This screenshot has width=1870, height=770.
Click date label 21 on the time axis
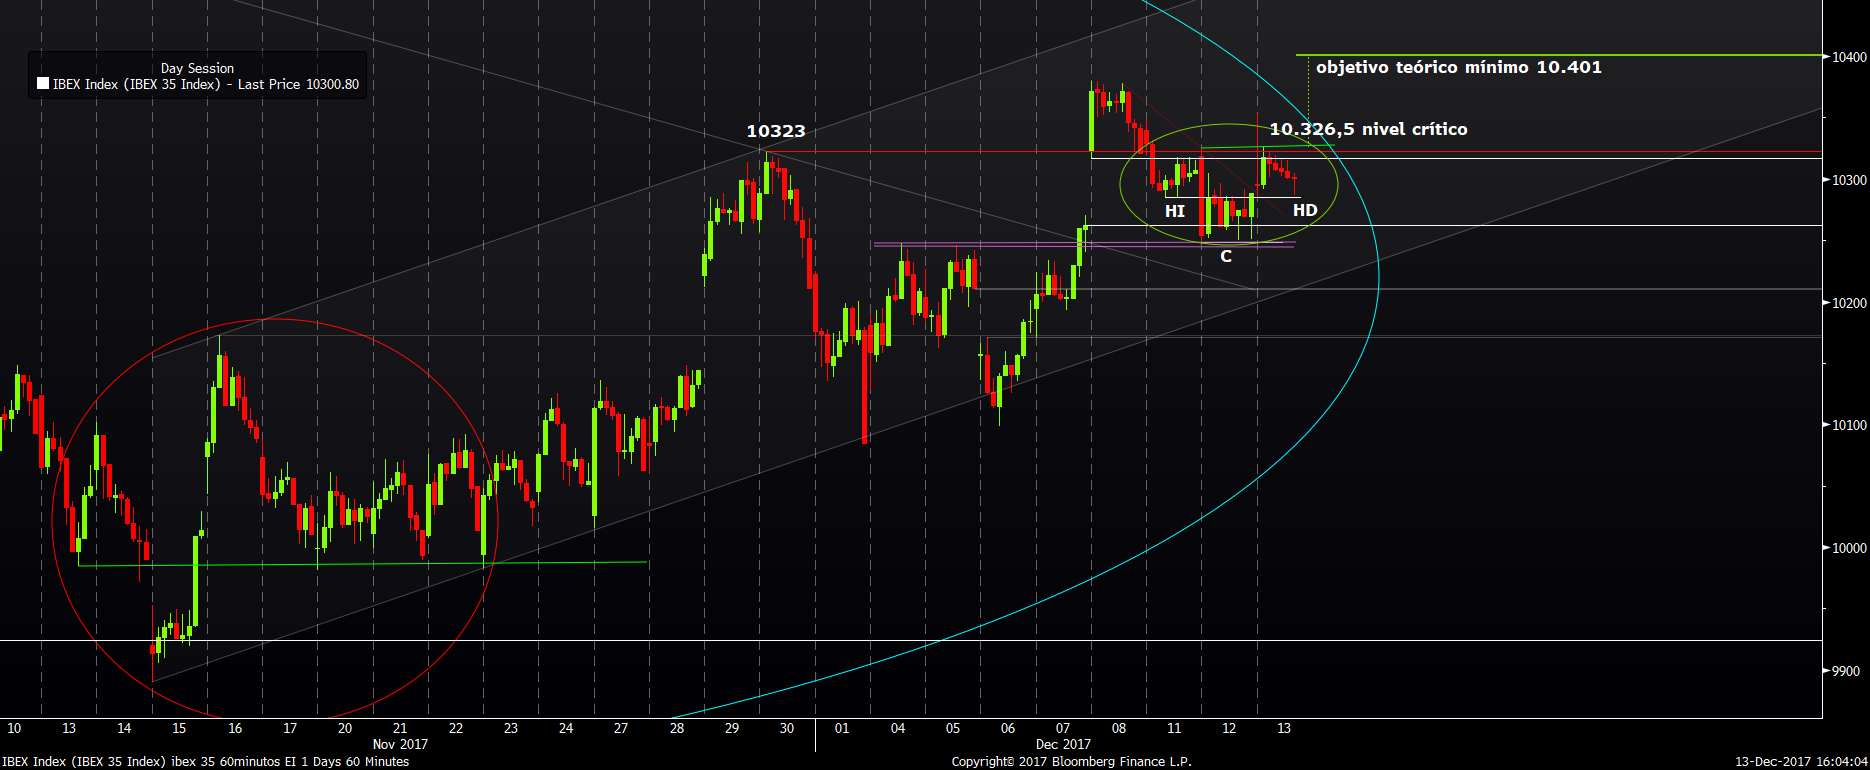coord(400,728)
